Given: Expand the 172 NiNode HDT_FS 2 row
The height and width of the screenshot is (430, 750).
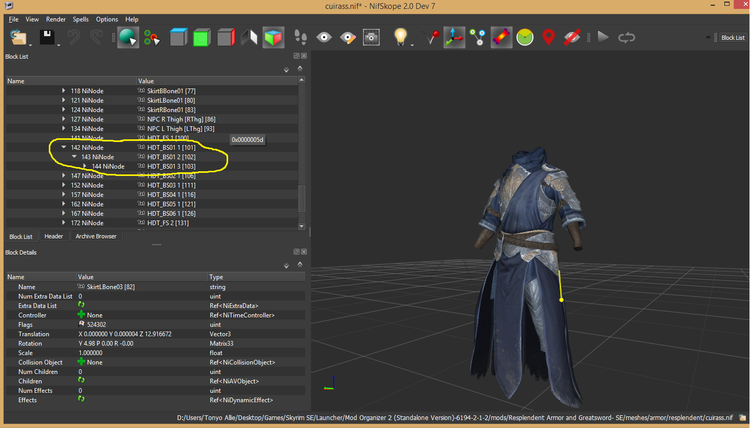Looking at the screenshot, I should (x=63, y=222).
